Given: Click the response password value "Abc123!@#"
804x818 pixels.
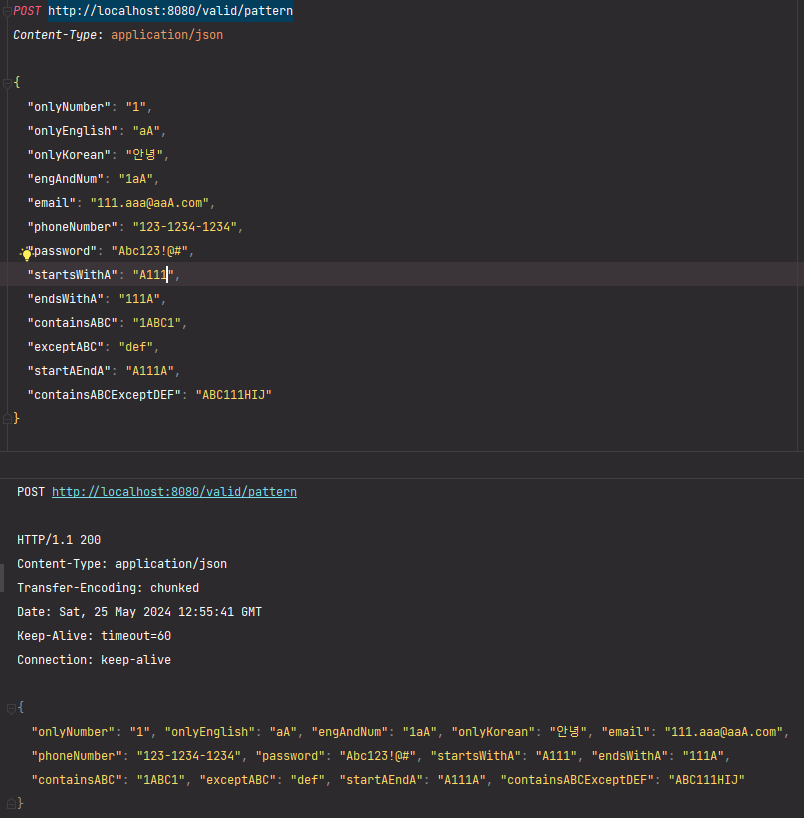Looking at the screenshot, I should tap(378, 756).
